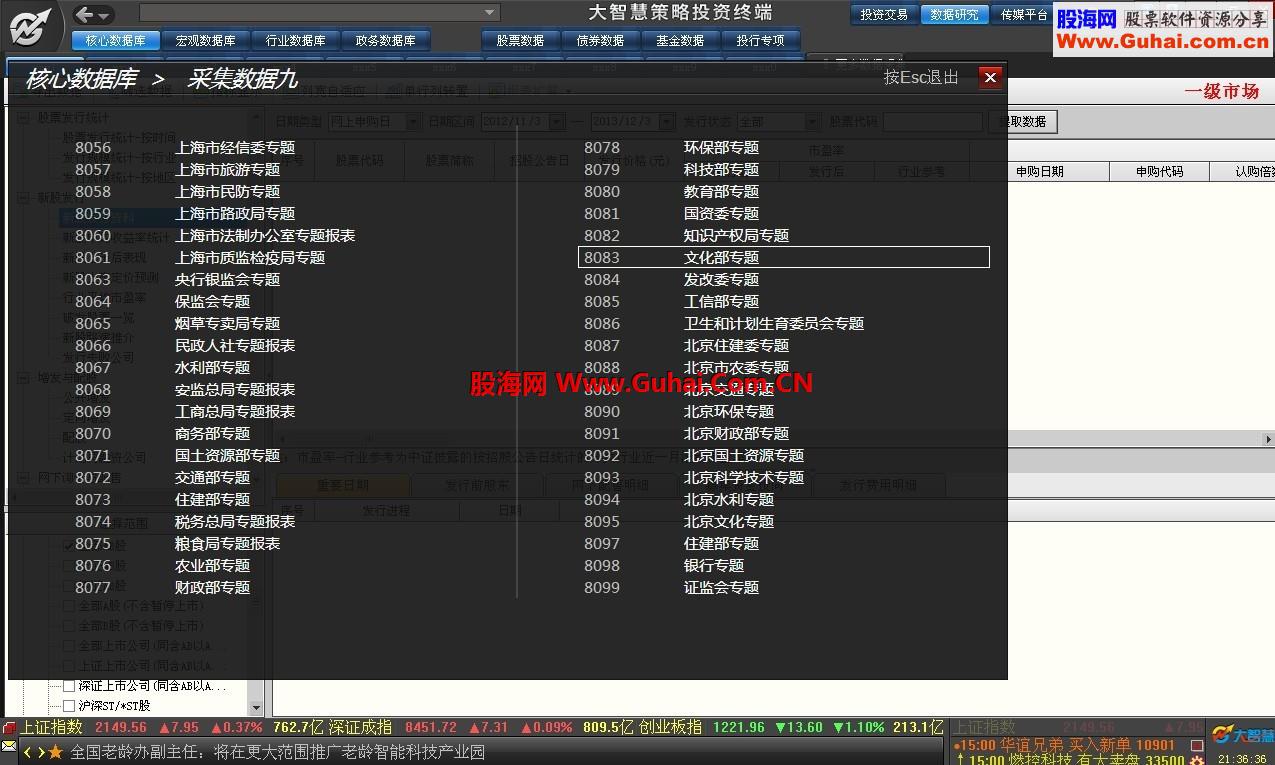Select 8084 发改委专题
1275x765 pixels.
point(672,279)
